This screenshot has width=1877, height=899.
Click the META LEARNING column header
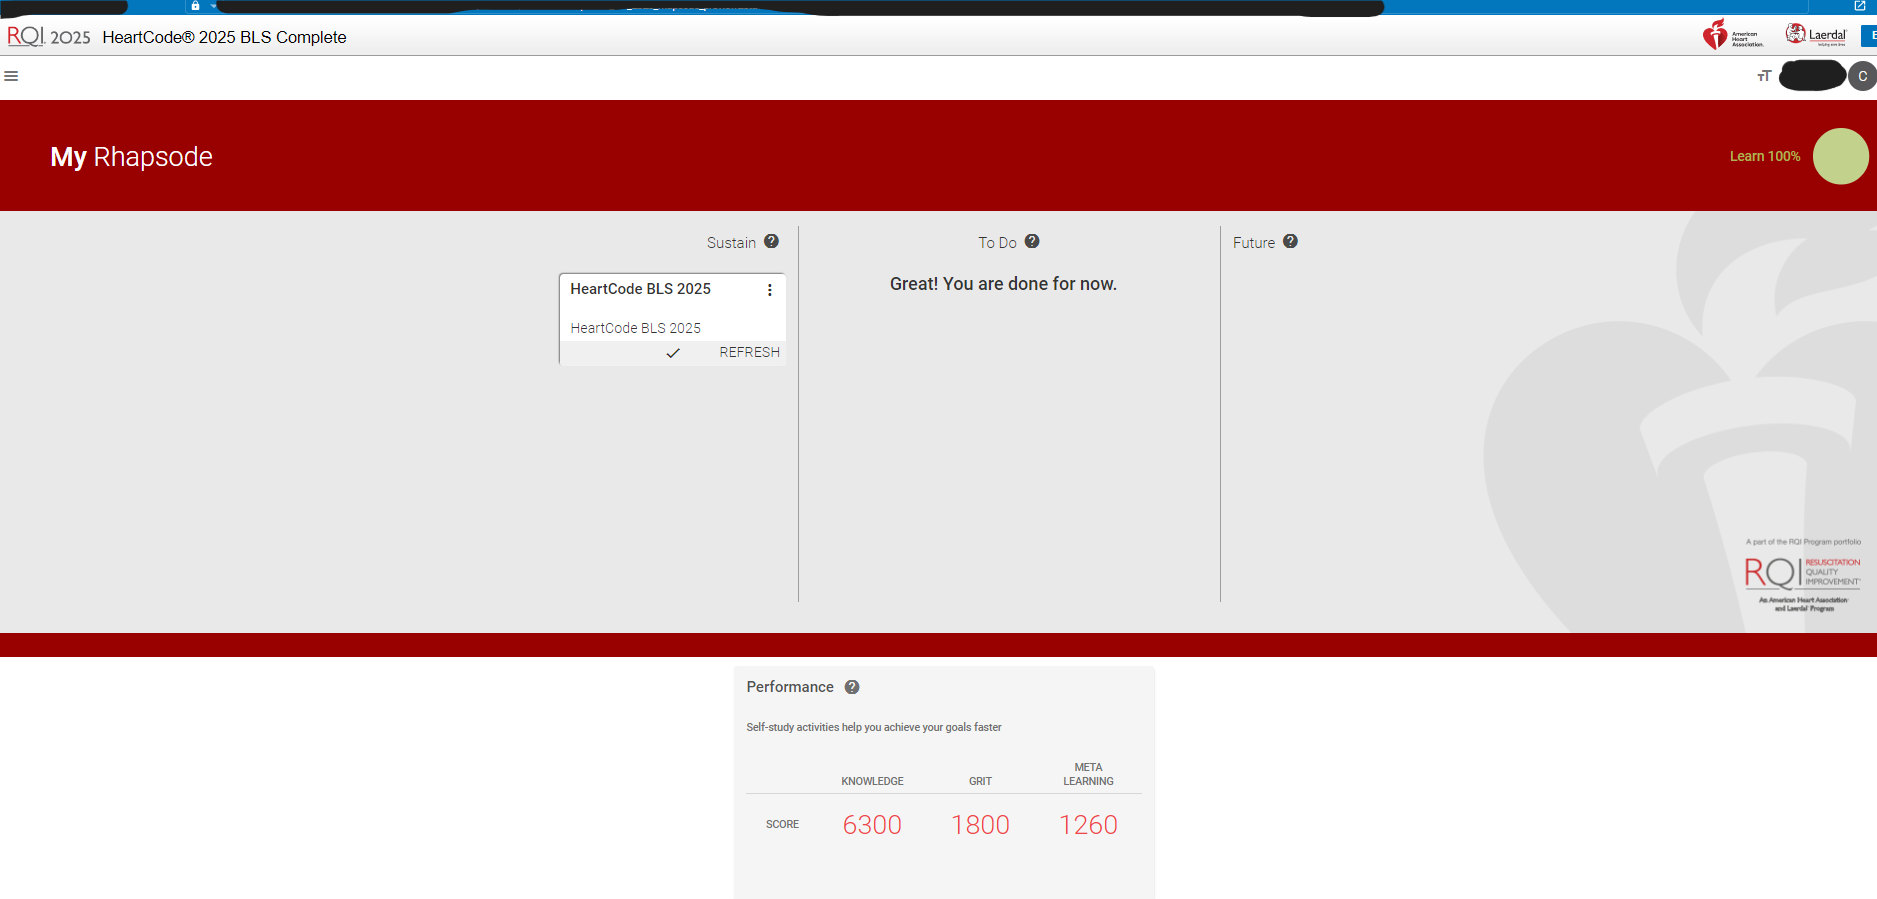click(x=1088, y=774)
